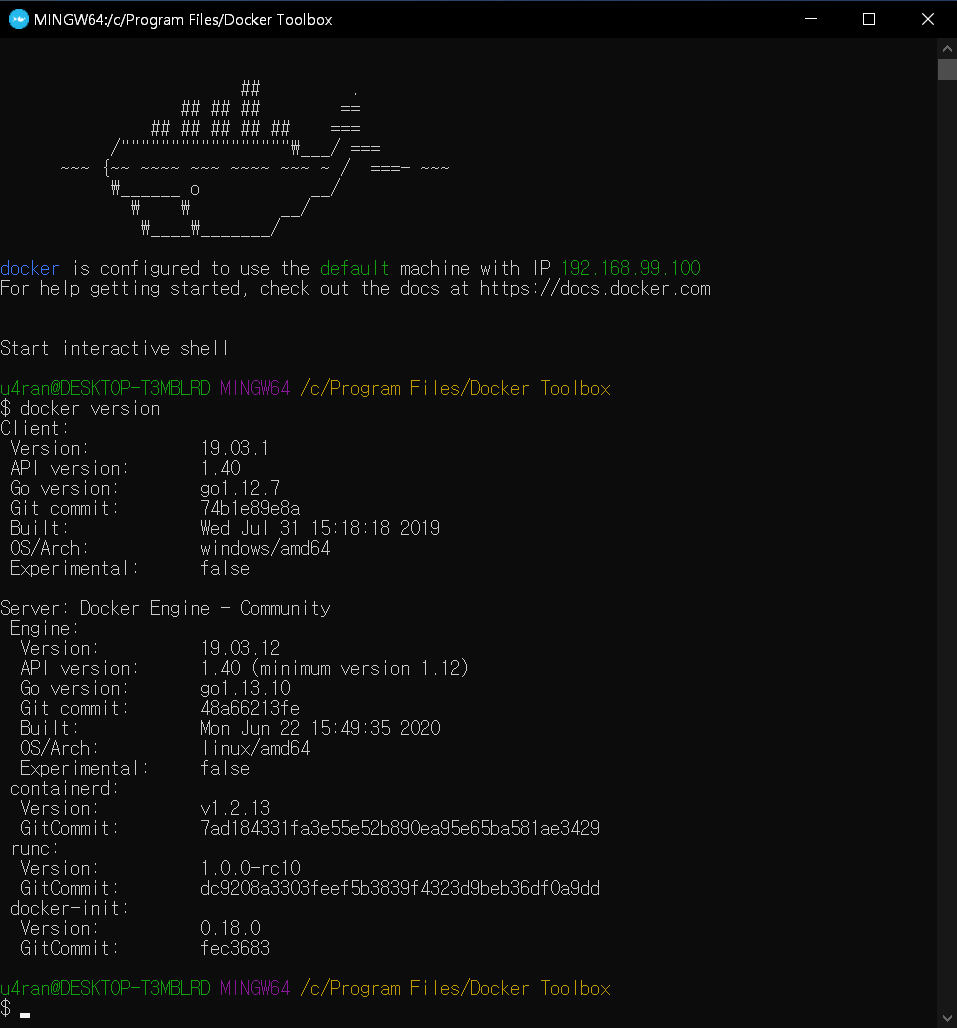957x1028 pixels.
Task: Click server engine version 19.03.12
Action: (x=240, y=648)
